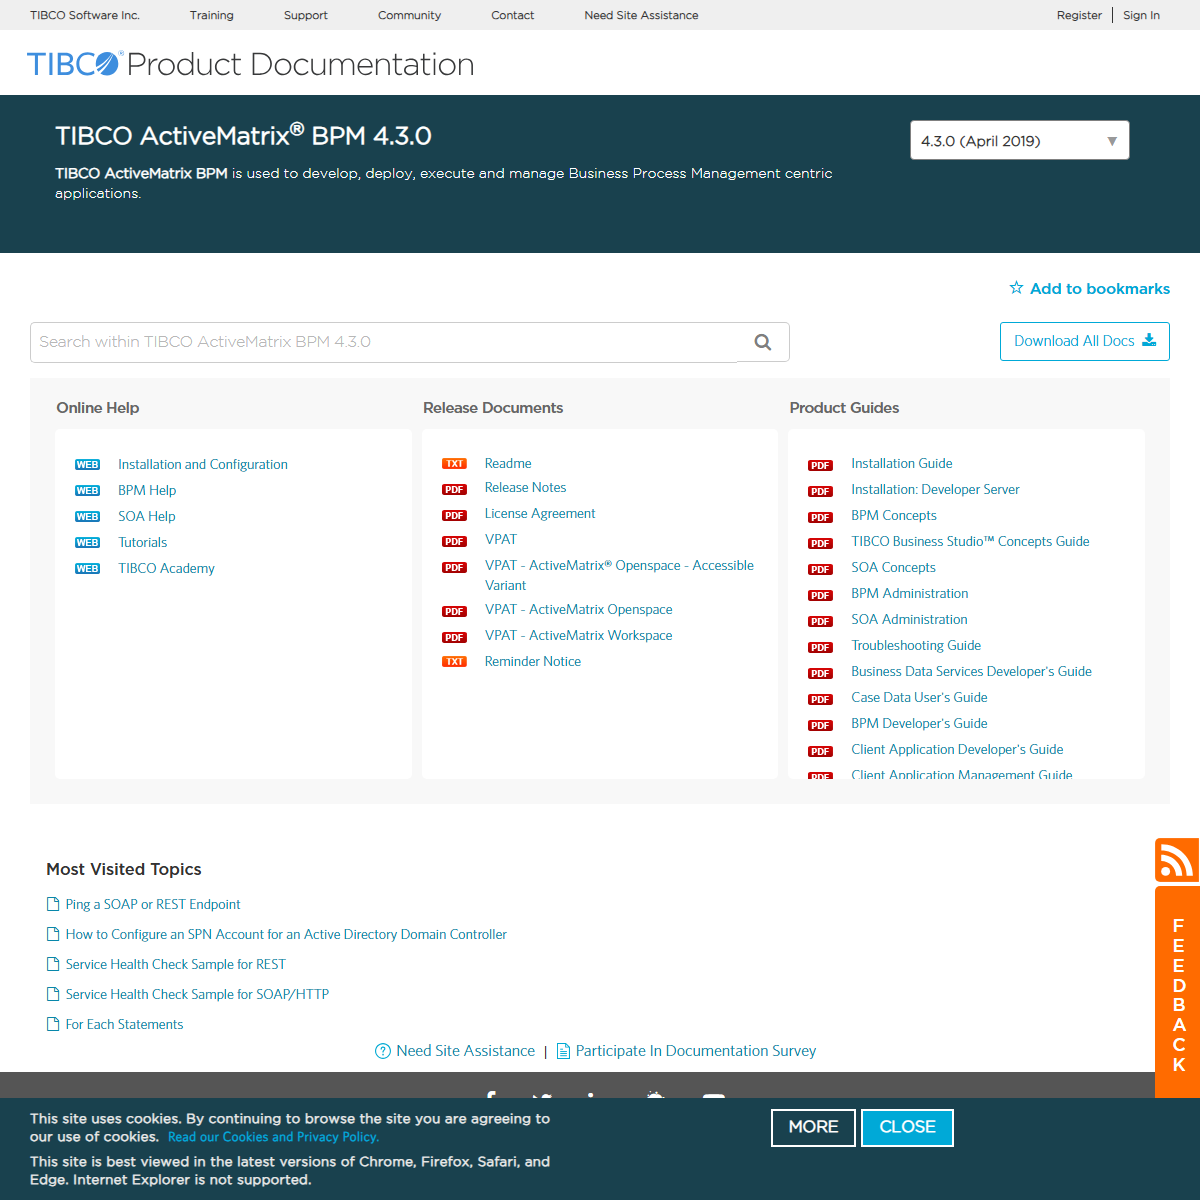Screen dimensions: 1200x1200
Task: Click the TIBCO Product Documentation logo
Action: (250, 64)
